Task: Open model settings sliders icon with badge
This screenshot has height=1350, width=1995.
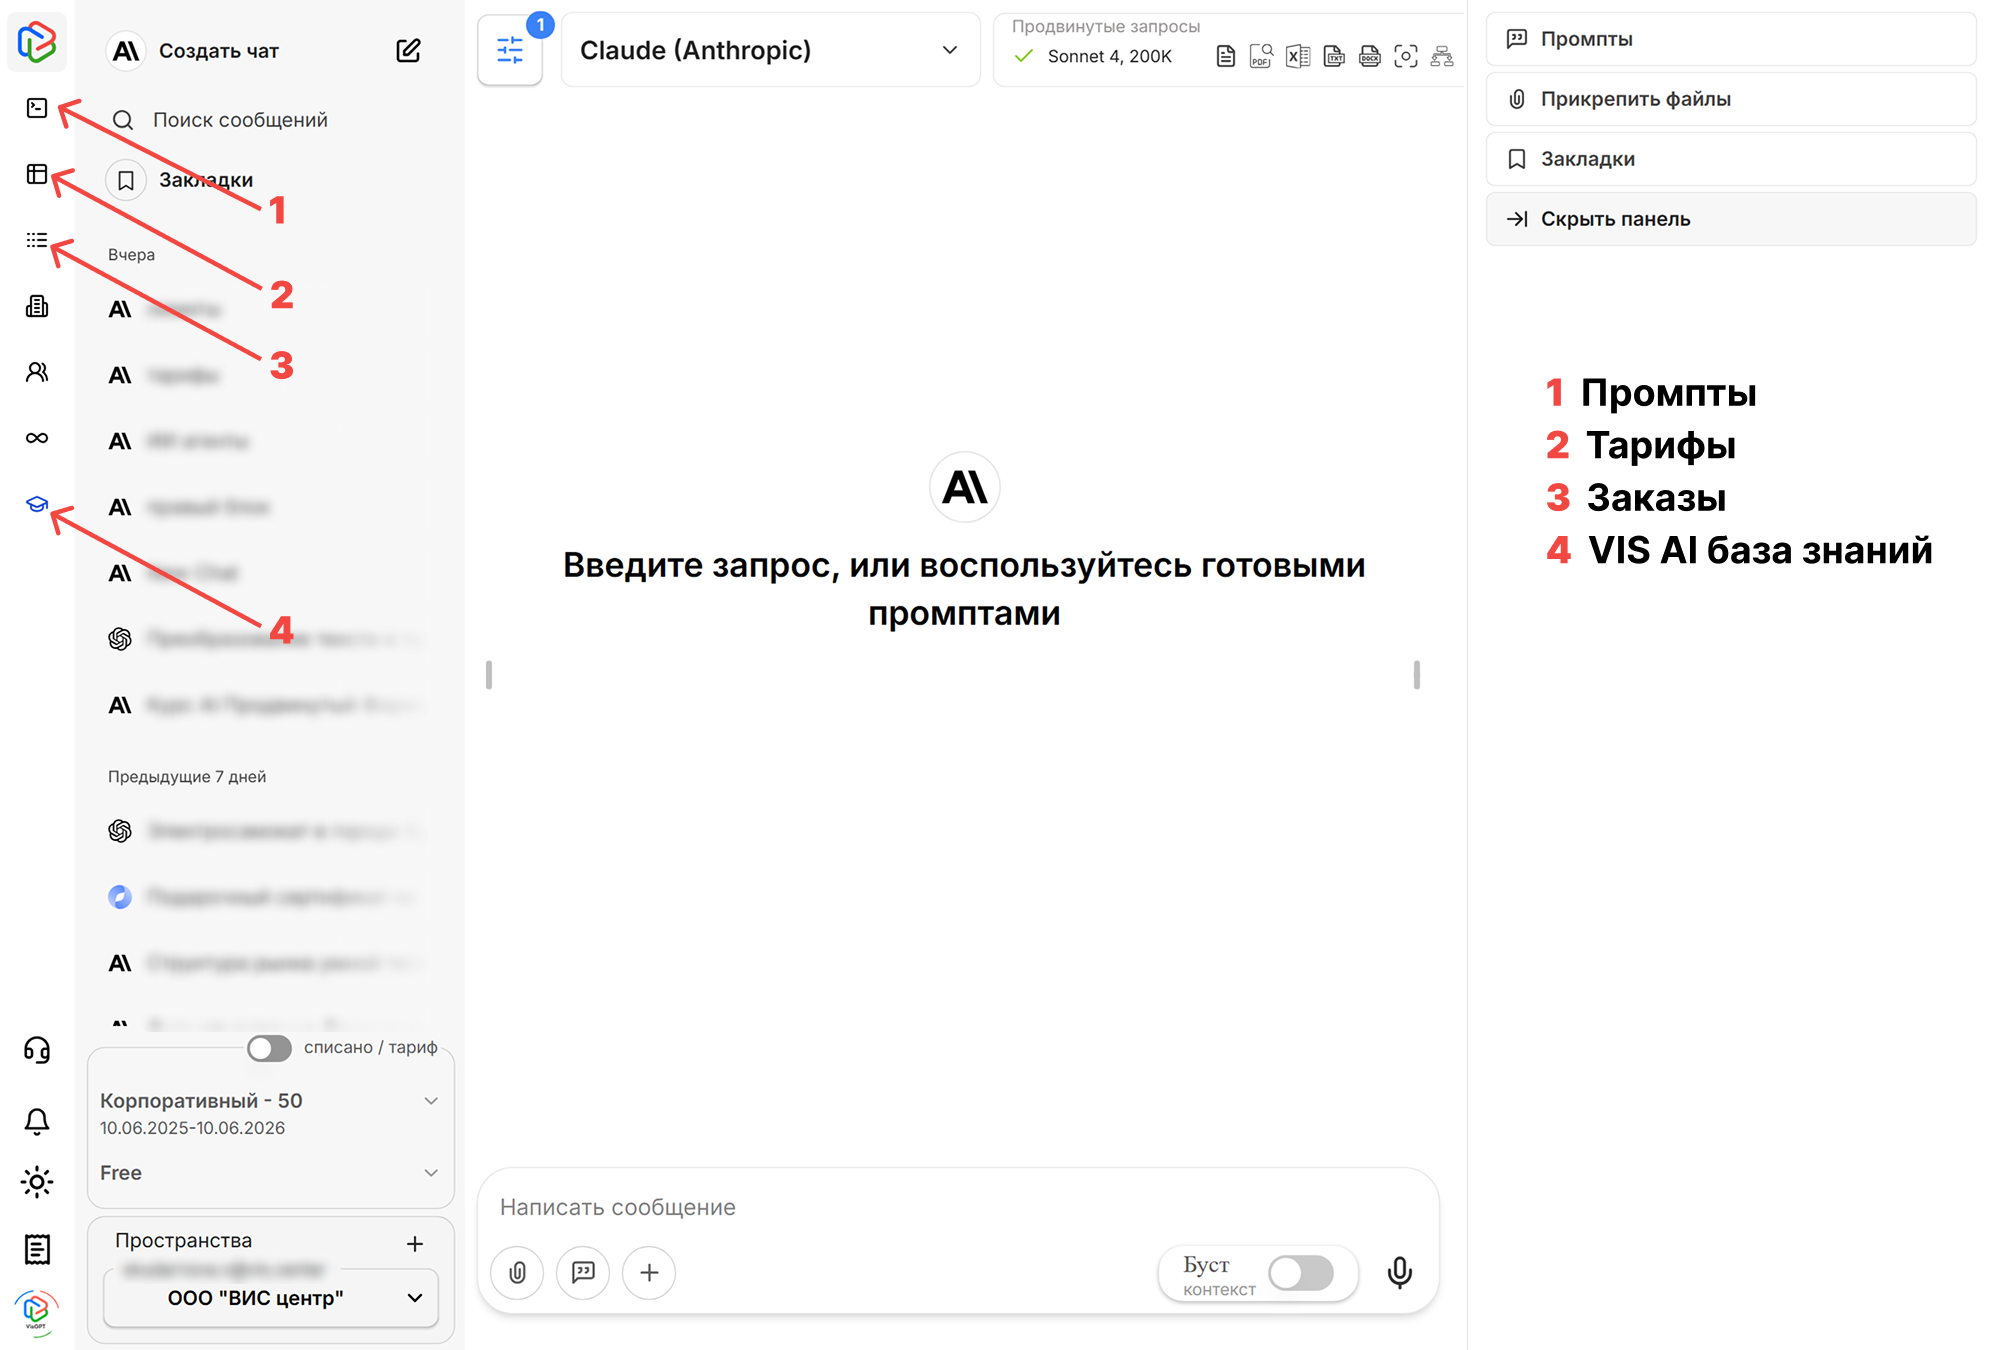Action: coord(510,50)
